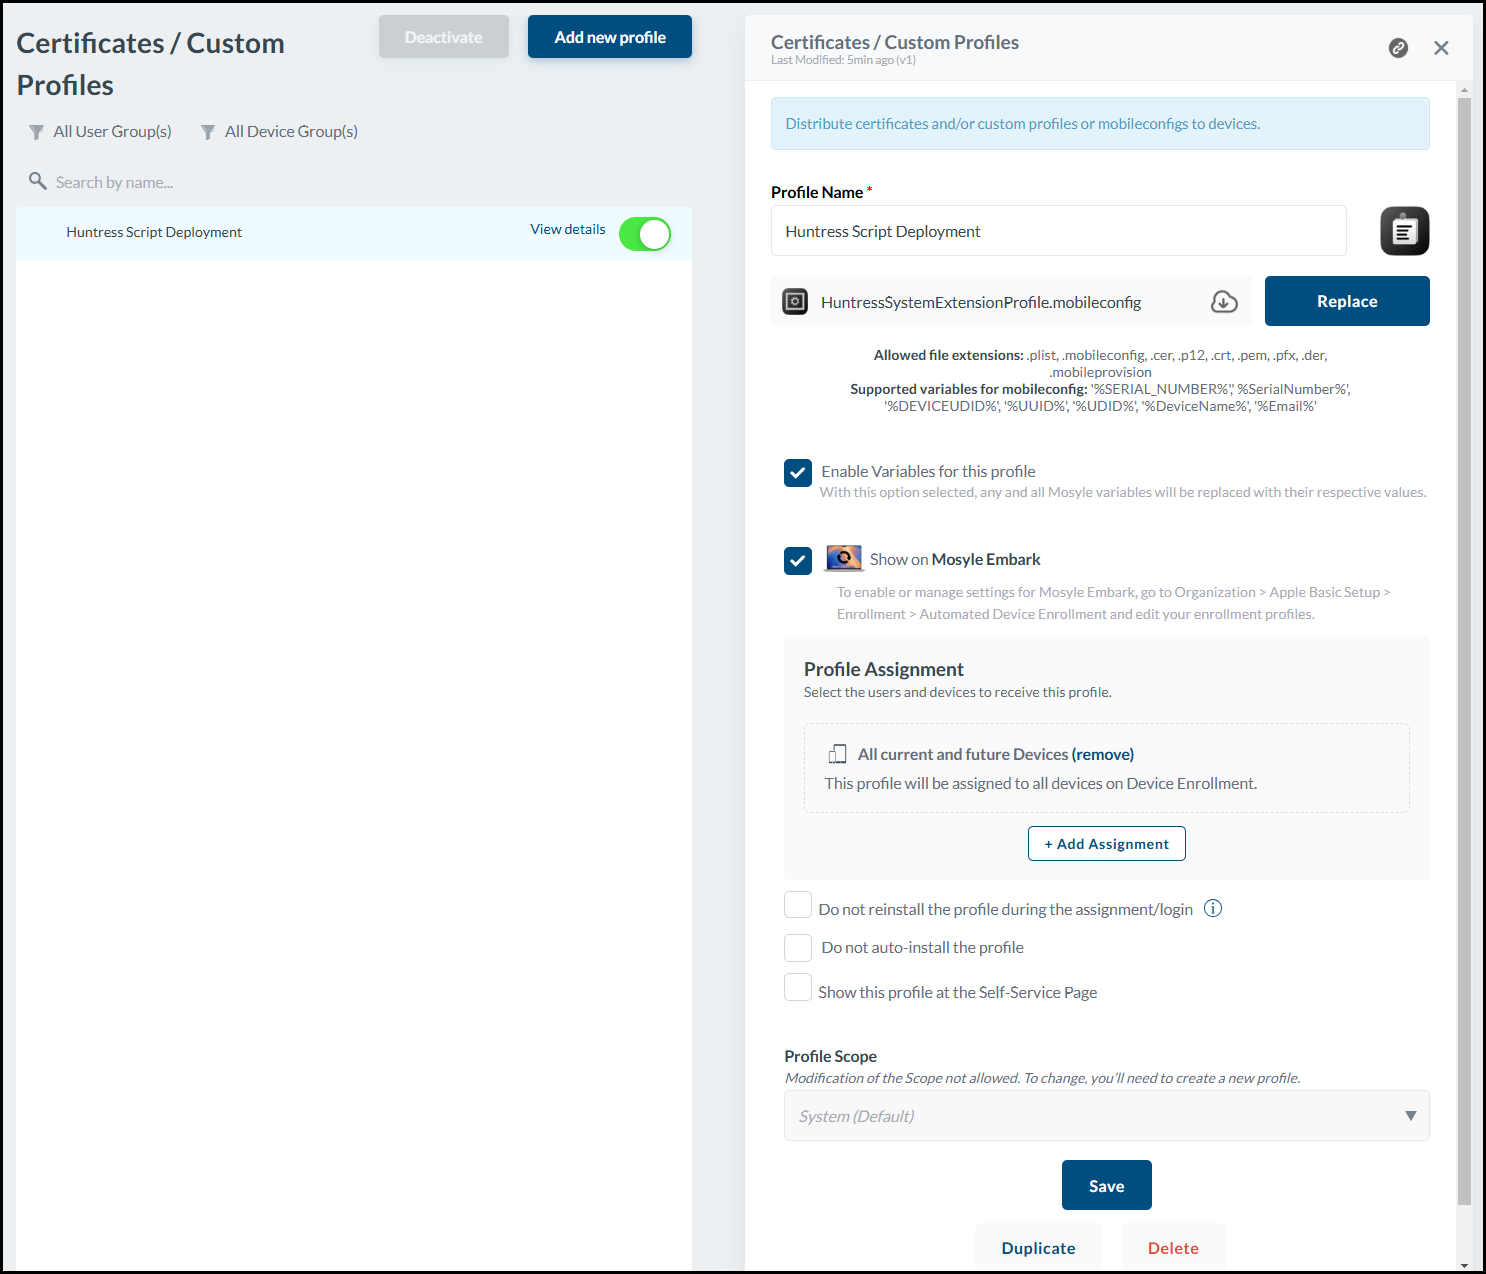Click the Deactivate button
Screen dimensions: 1486x1274
(444, 37)
